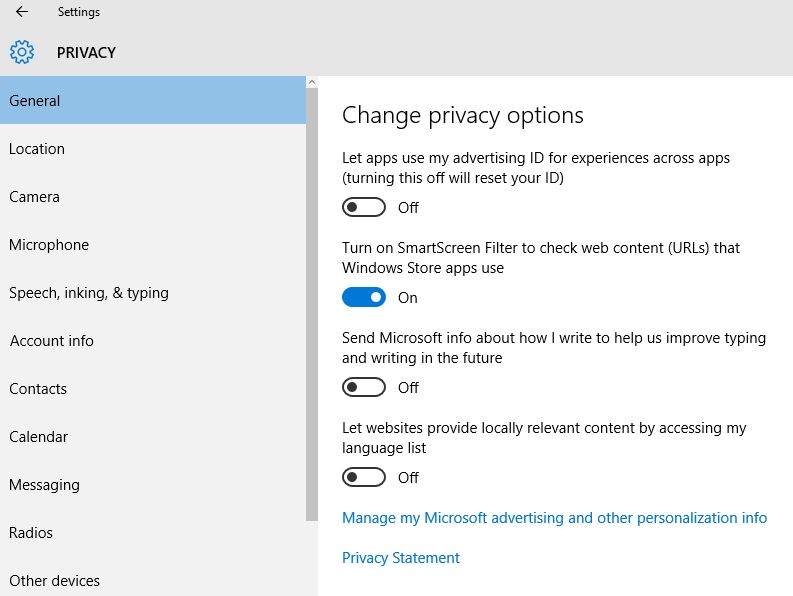This screenshot has height=596, width=793.
Task: Go back with the arrow icon
Action: point(22,12)
